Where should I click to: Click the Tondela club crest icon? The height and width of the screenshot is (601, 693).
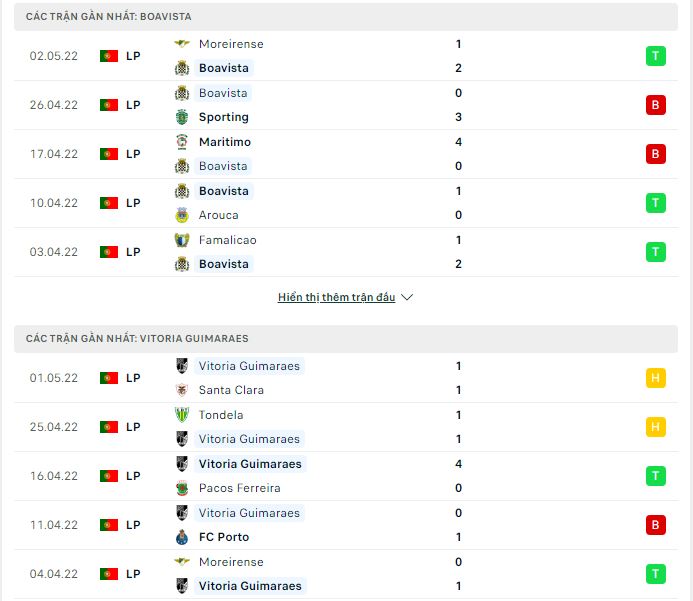(182, 415)
